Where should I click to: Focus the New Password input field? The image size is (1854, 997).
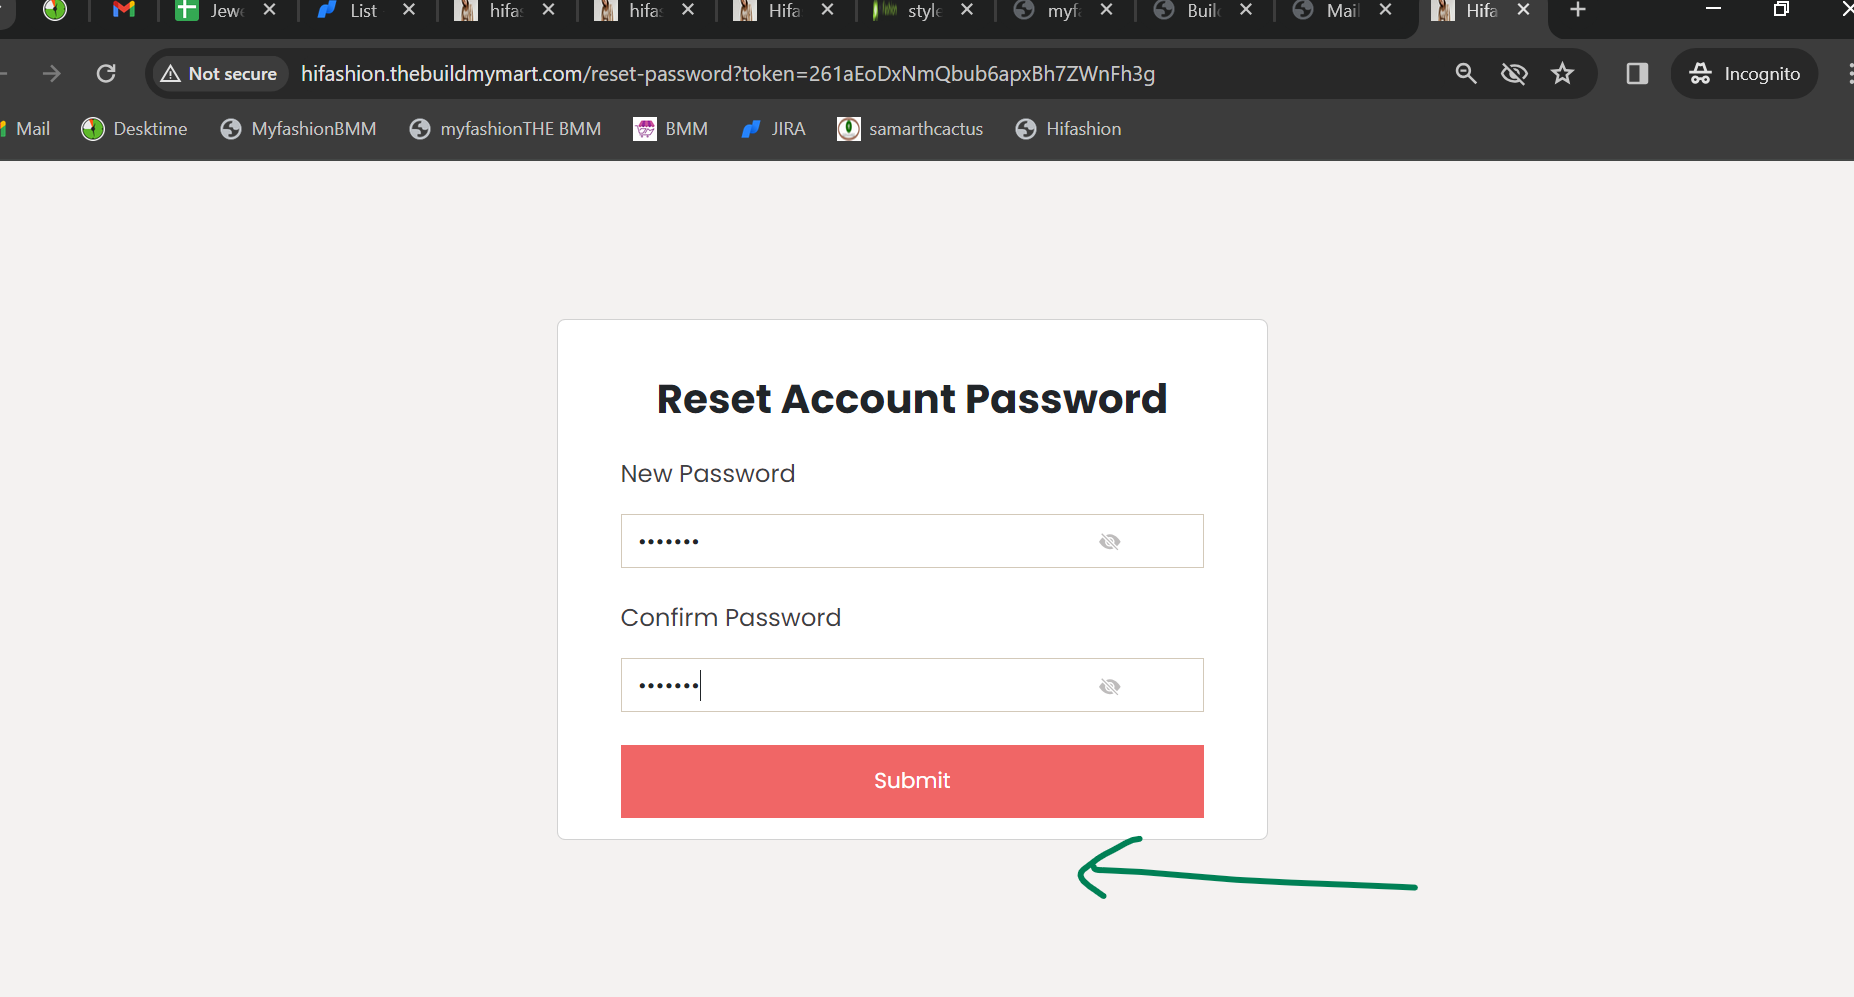tap(912, 541)
